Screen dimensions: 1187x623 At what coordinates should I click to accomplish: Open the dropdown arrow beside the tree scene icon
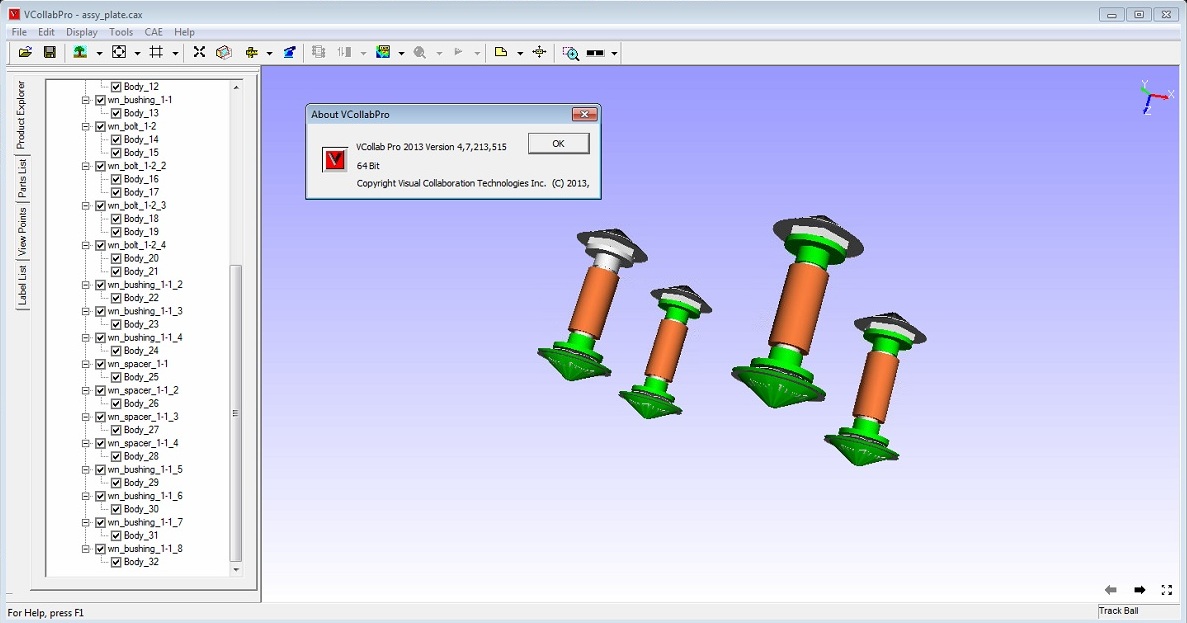[x=99, y=53]
